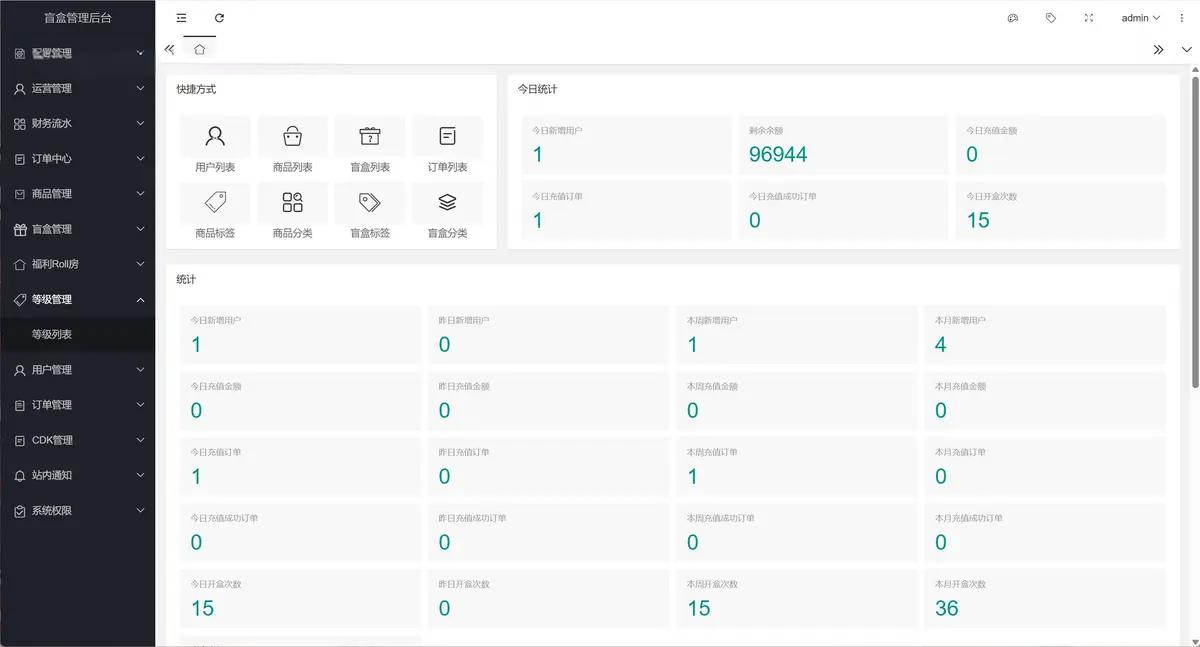
Task: Expand the CDK管理 menu chevron
Action: coord(140,440)
